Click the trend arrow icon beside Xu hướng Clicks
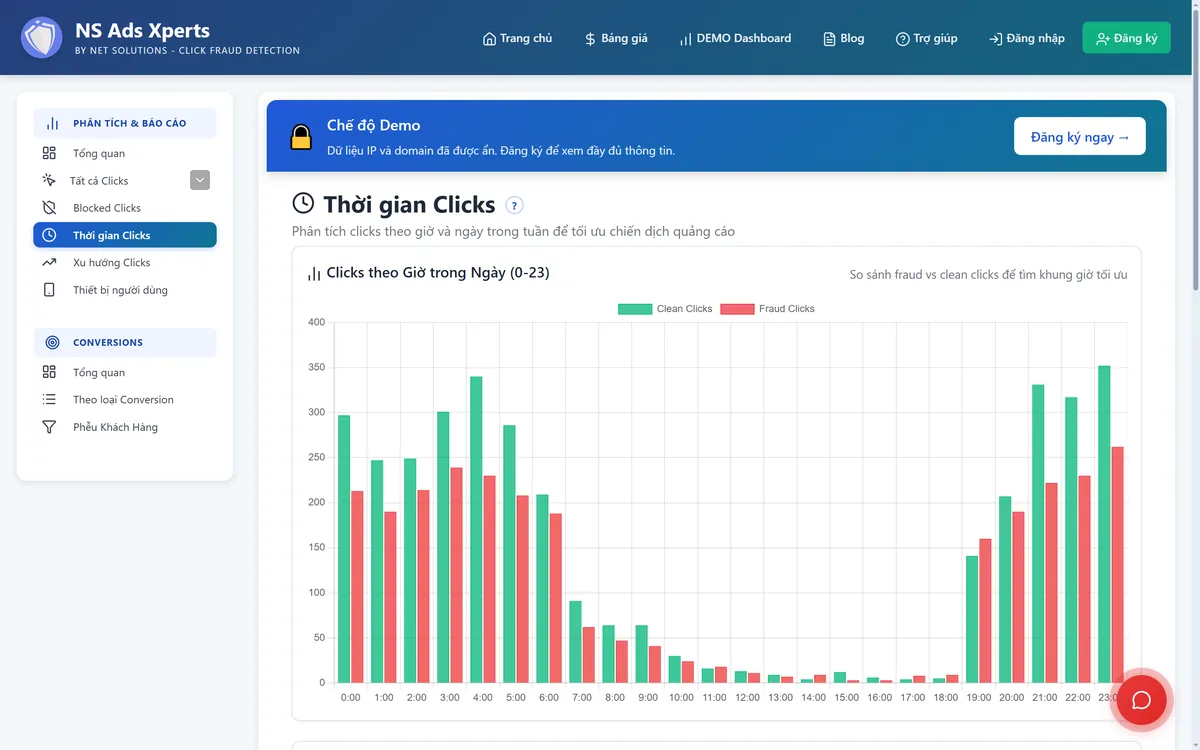 (x=49, y=262)
